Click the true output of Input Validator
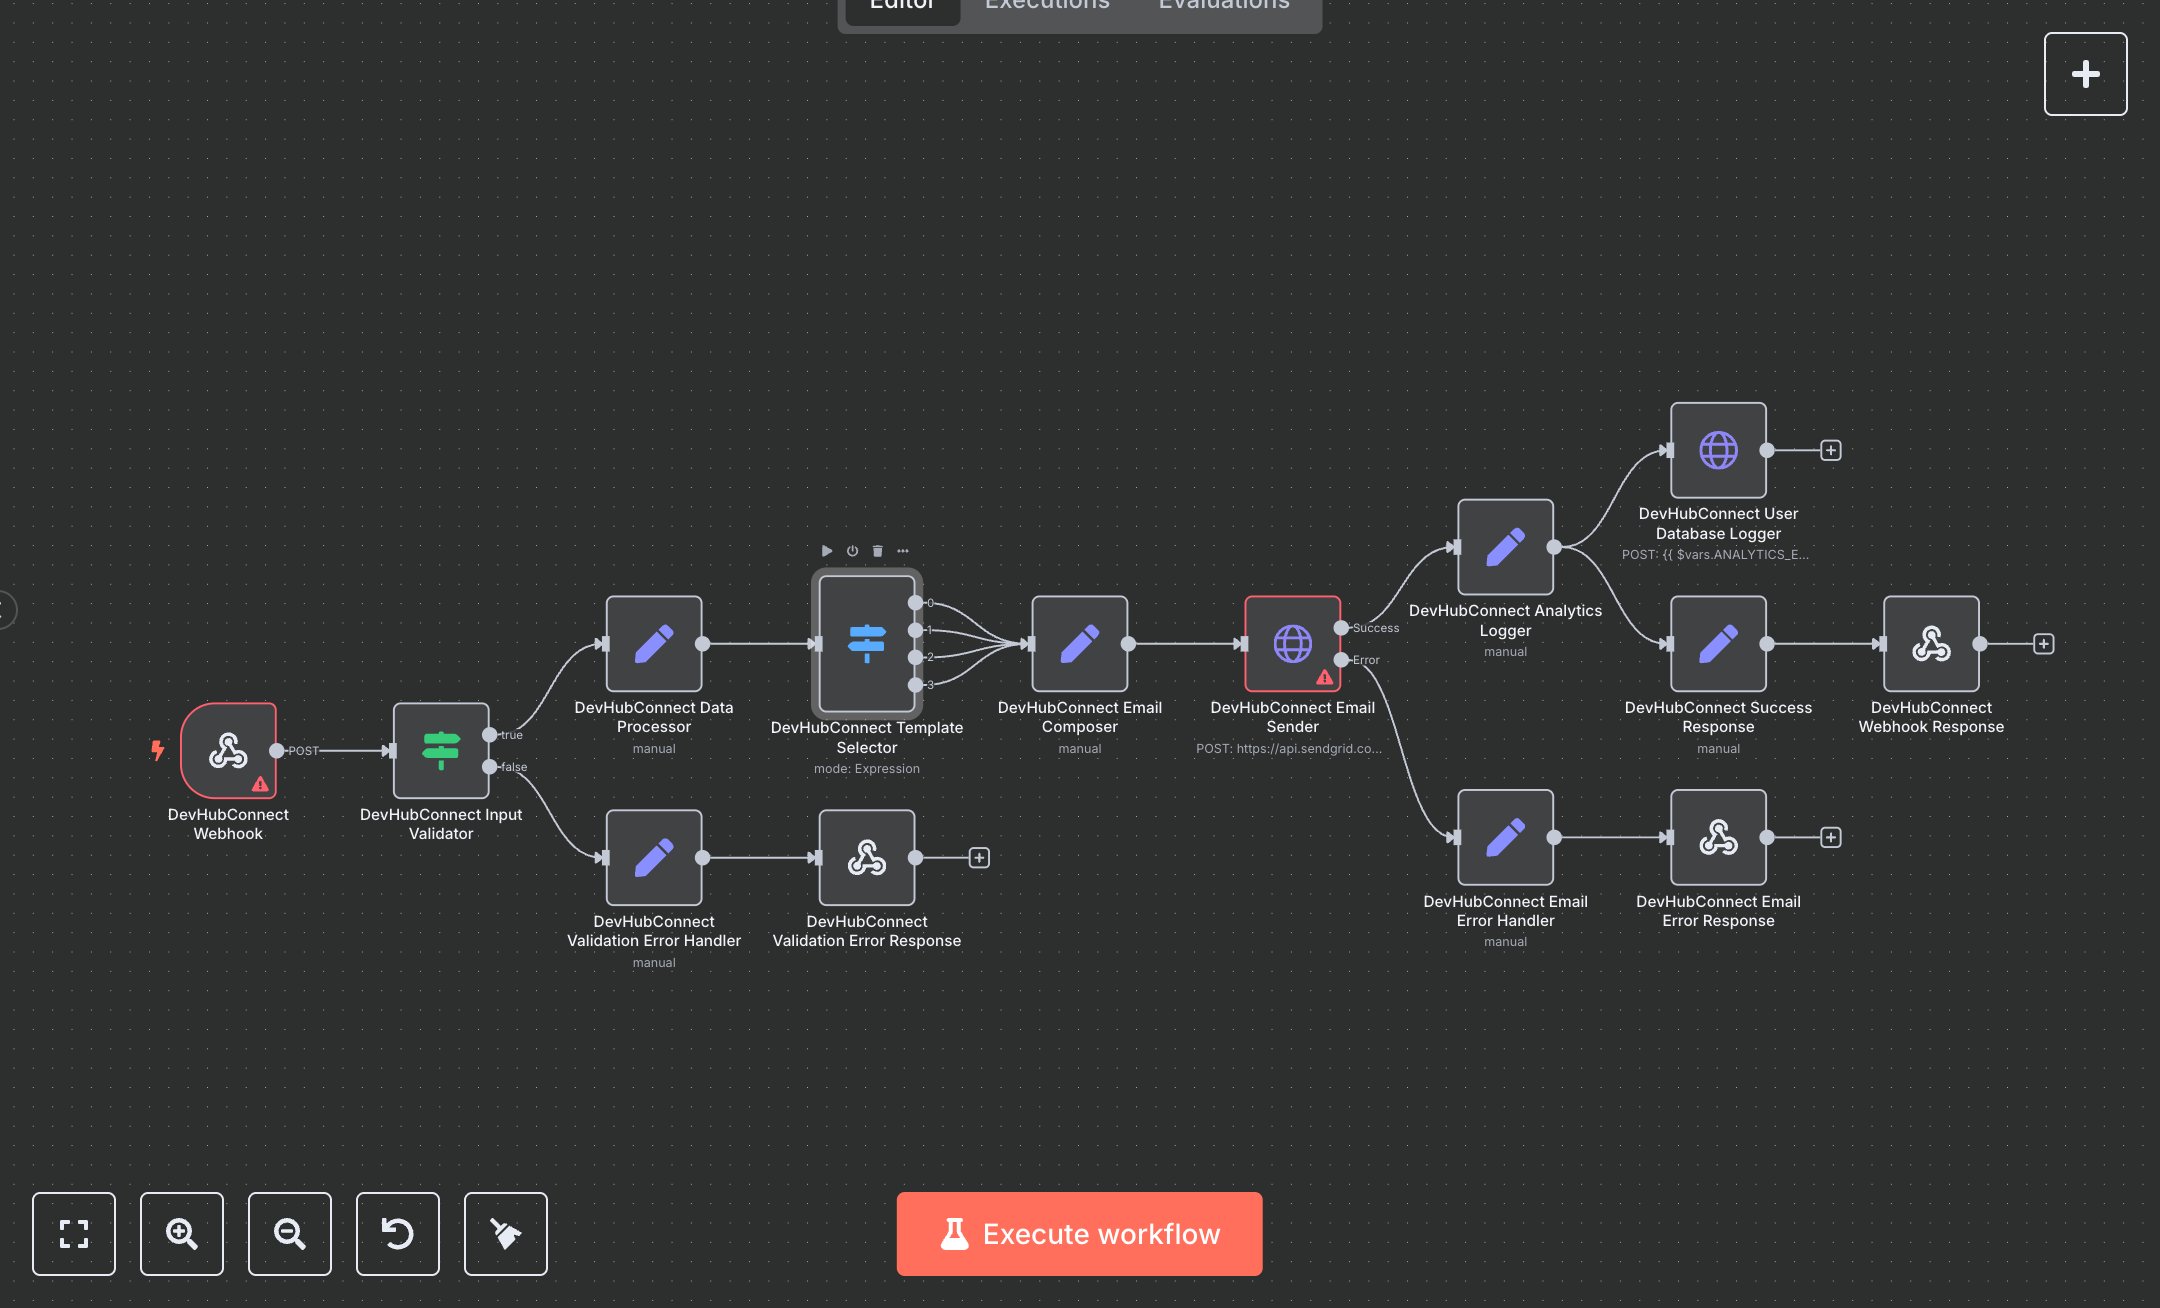Viewport: 2160px width, 1308px height. (490, 735)
